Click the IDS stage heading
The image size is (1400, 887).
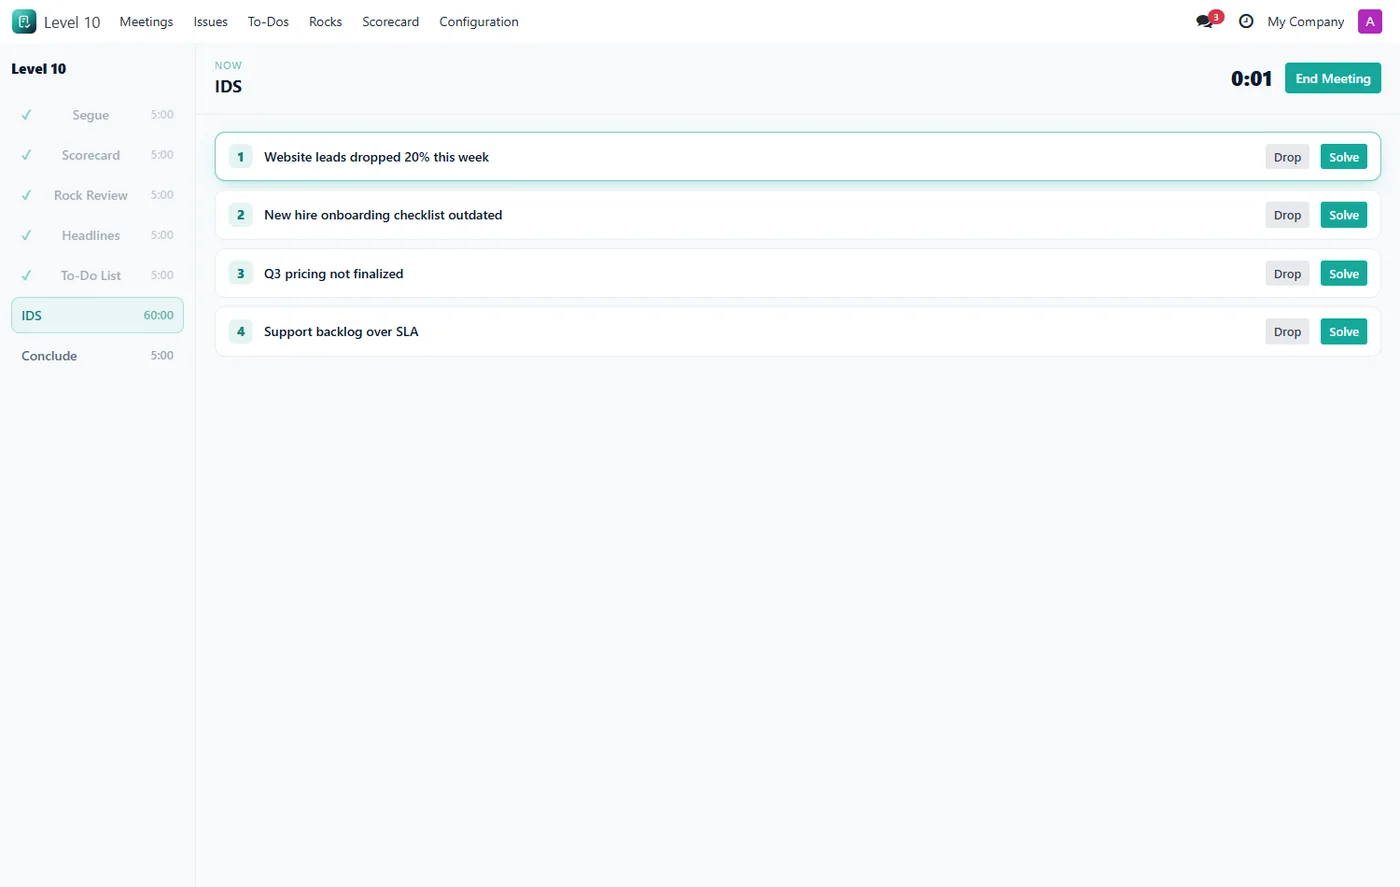[x=228, y=86]
